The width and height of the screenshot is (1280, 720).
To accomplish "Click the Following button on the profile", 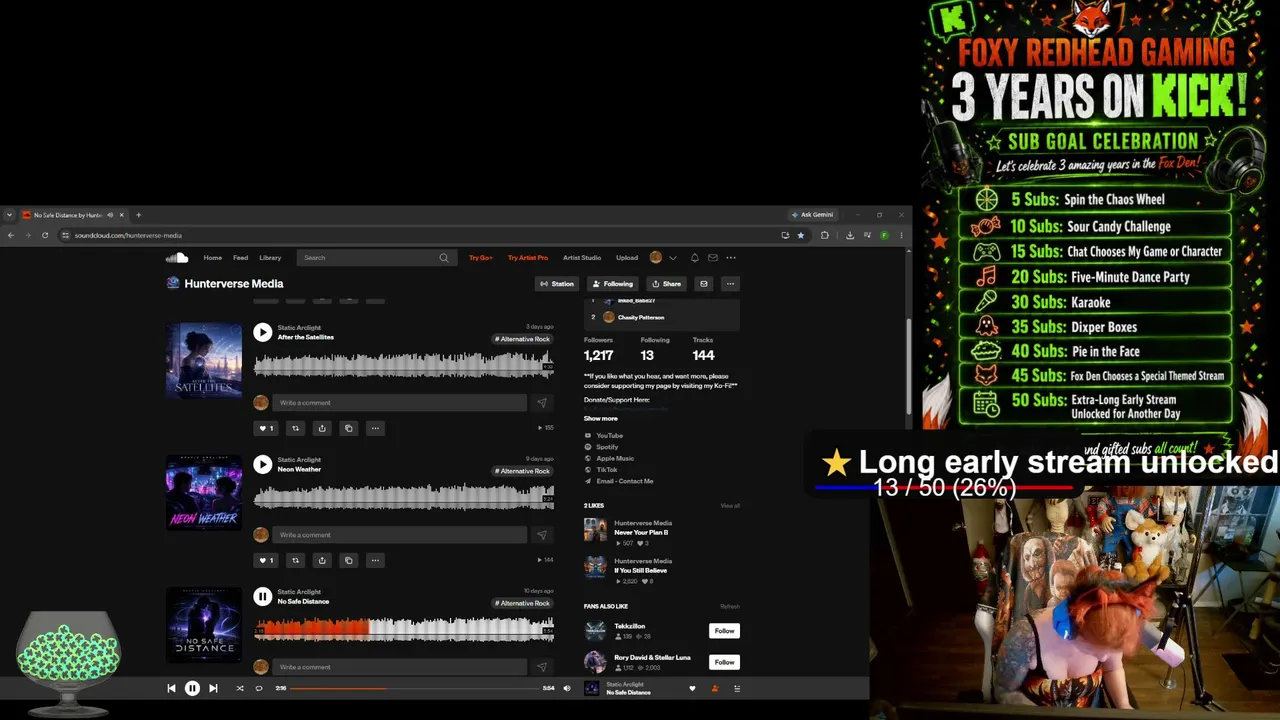I will click(x=612, y=284).
